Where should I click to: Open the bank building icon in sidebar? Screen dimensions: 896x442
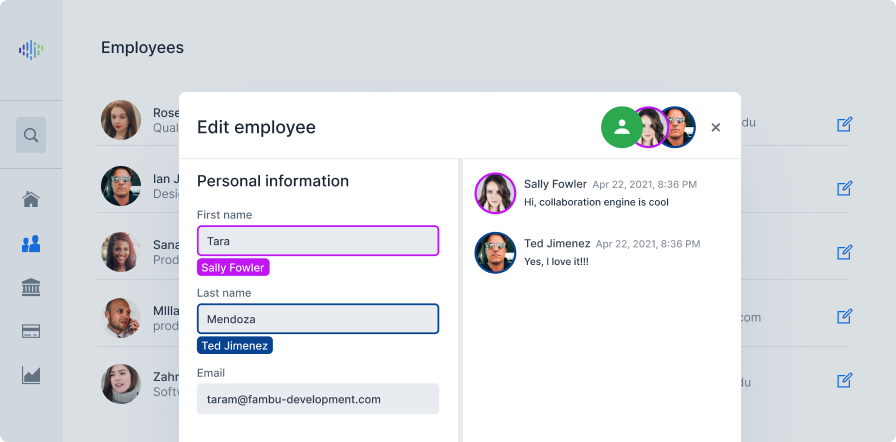[31, 287]
